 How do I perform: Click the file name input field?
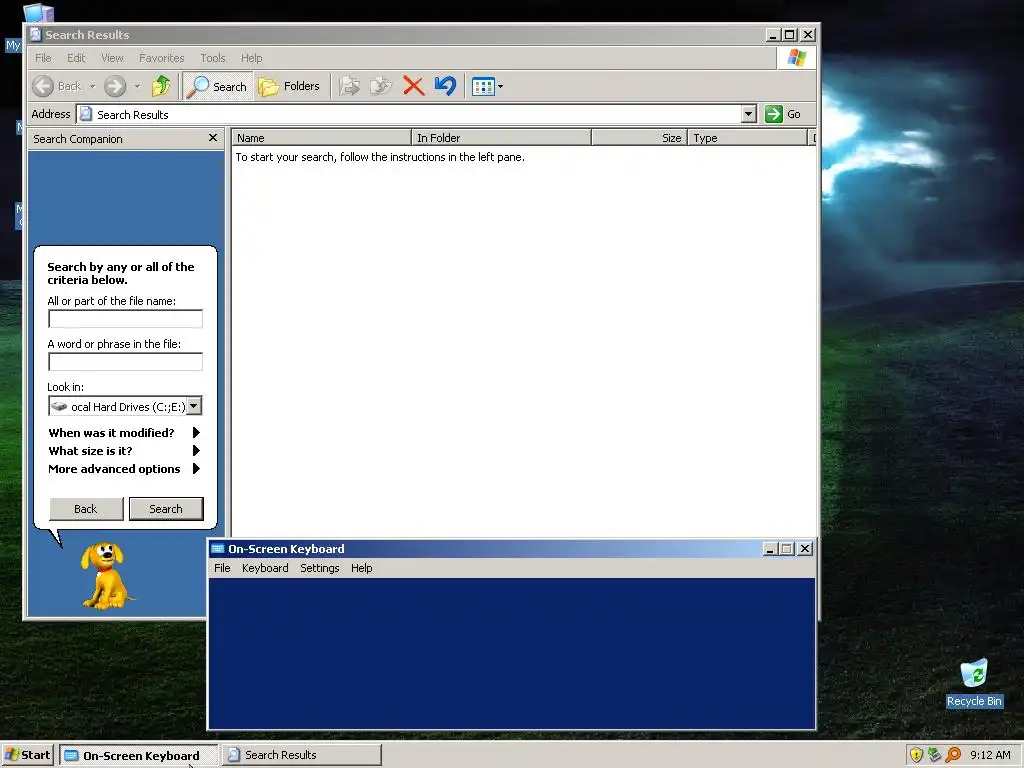(x=125, y=319)
